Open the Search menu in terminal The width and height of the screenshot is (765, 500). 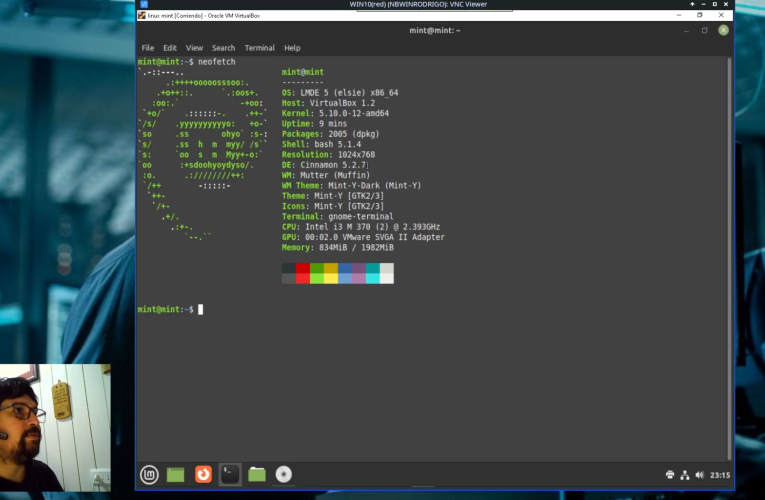point(223,48)
